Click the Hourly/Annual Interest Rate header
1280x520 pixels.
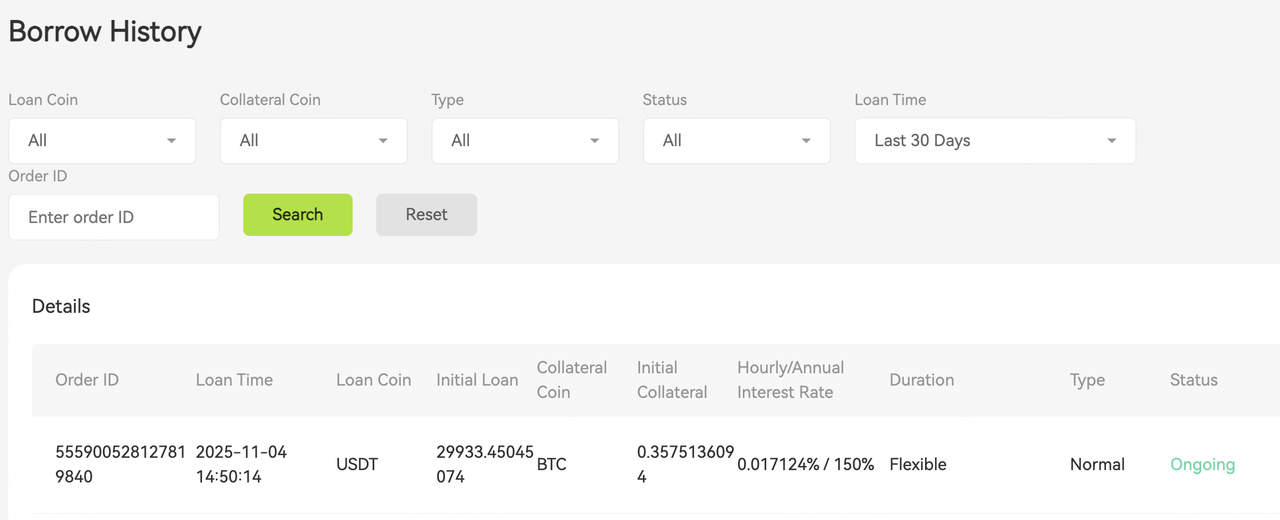pos(790,380)
